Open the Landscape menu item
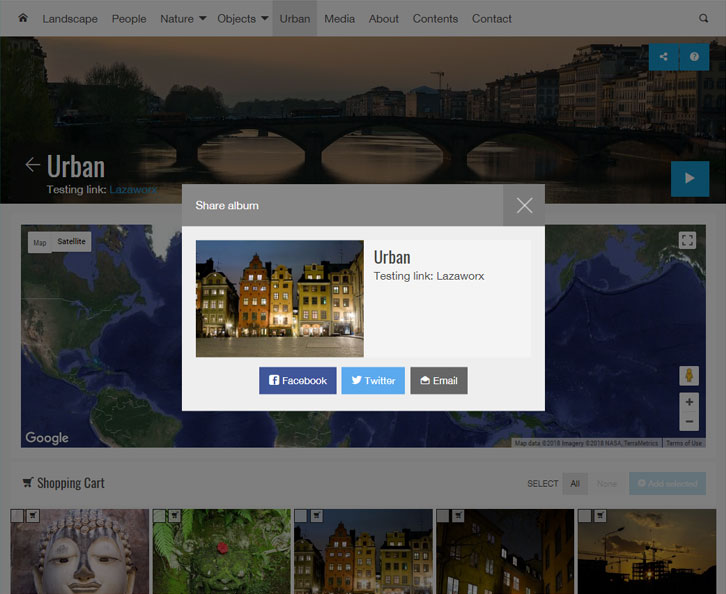The height and width of the screenshot is (594, 726). (70, 18)
